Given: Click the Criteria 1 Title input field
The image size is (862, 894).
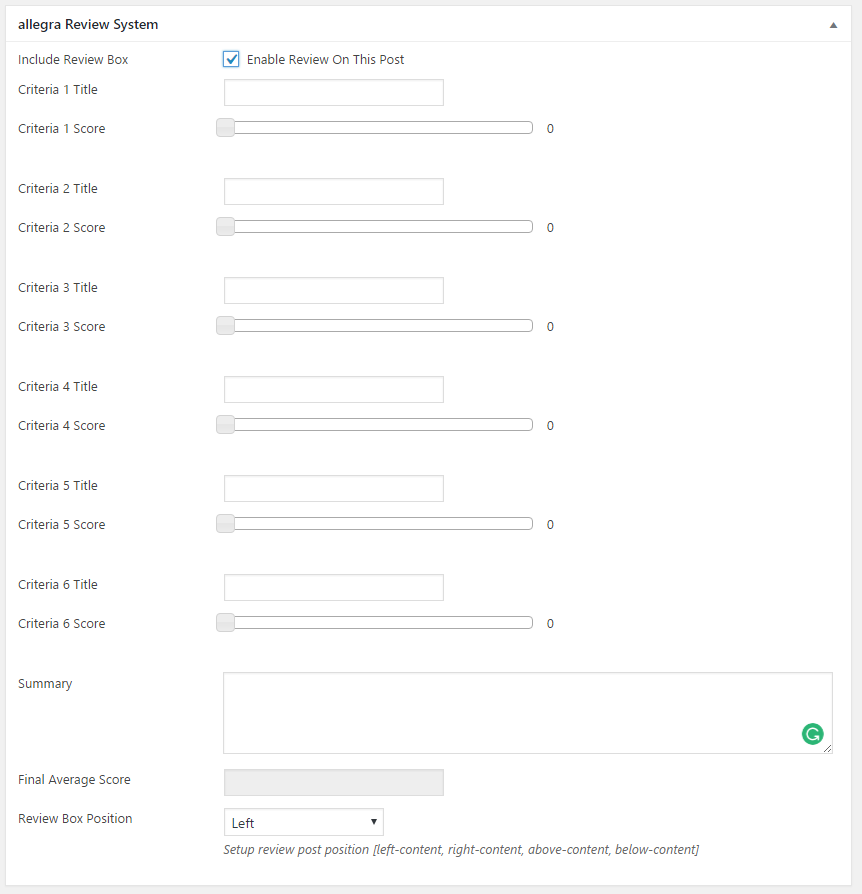Looking at the screenshot, I should point(333,93).
